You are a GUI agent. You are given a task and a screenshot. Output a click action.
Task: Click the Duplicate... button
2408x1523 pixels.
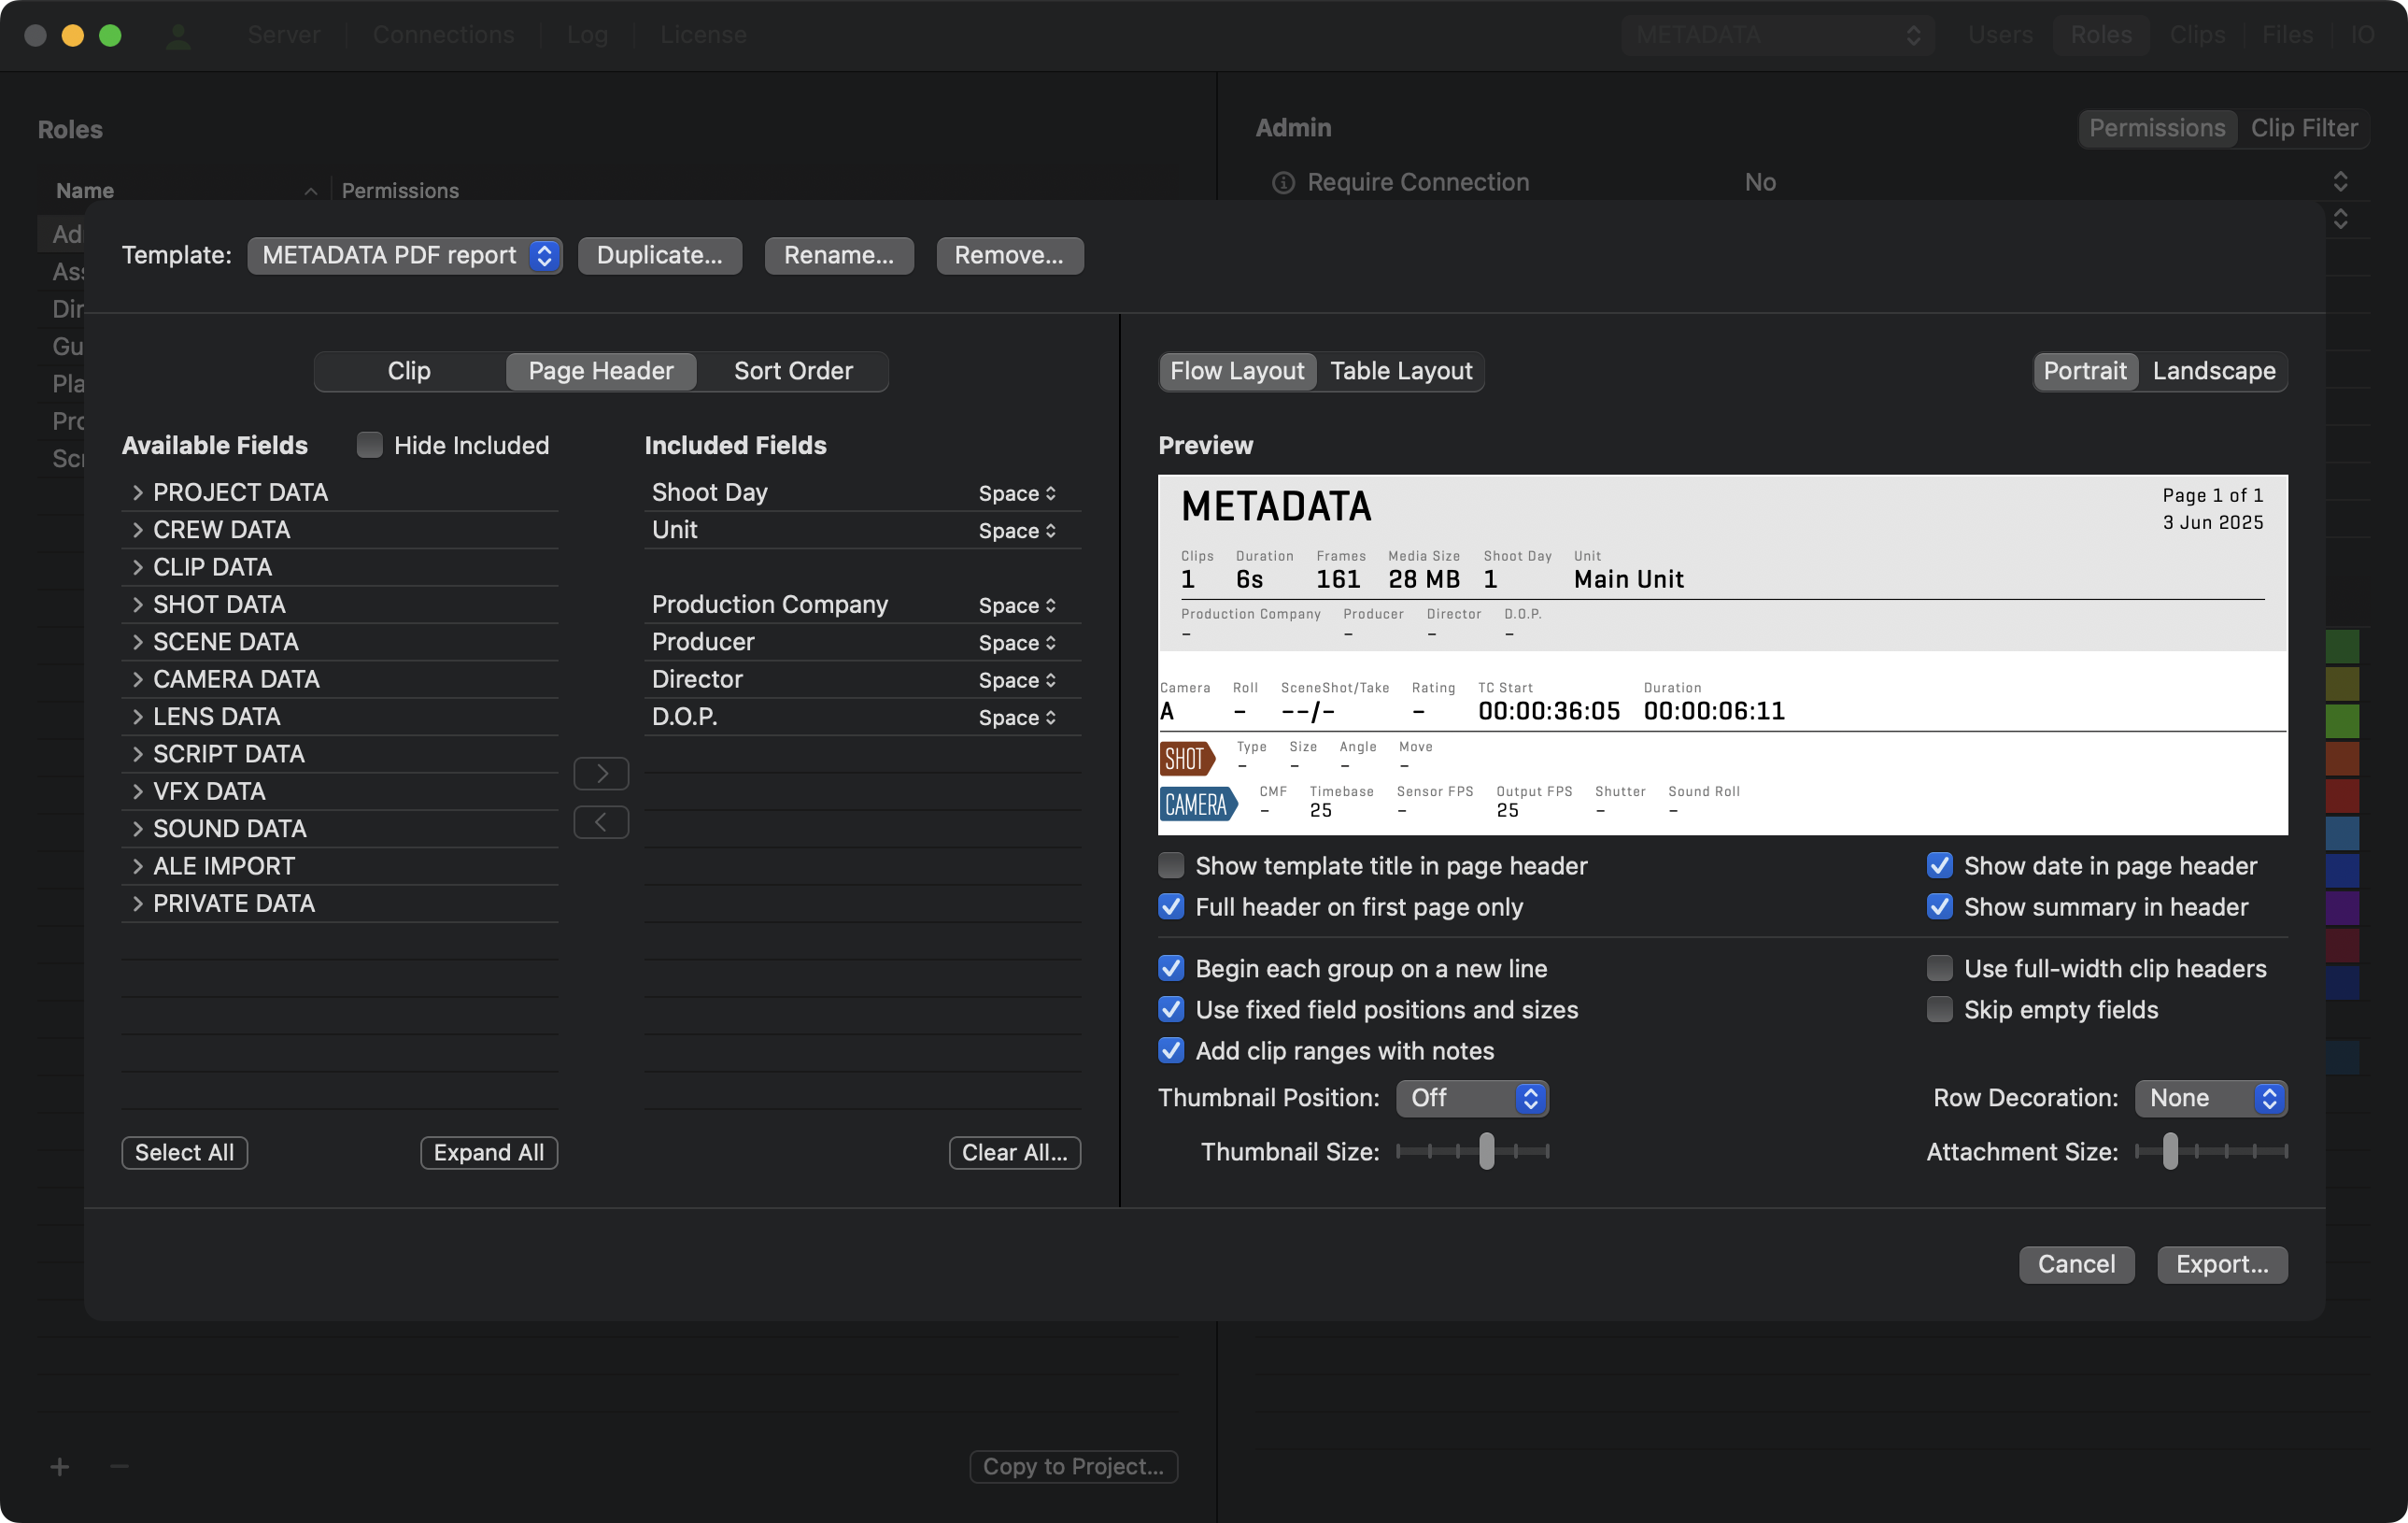(659, 255)
